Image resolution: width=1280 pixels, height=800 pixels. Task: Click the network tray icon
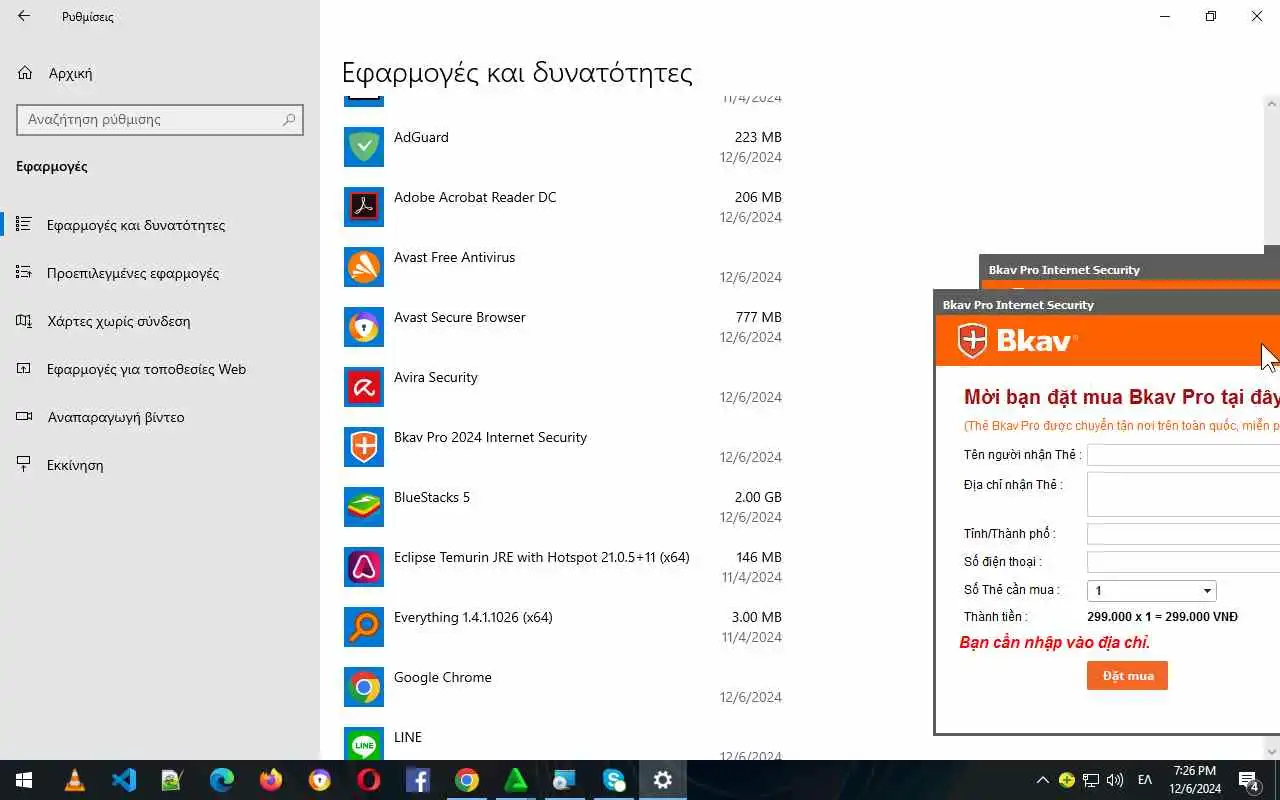1091,780
